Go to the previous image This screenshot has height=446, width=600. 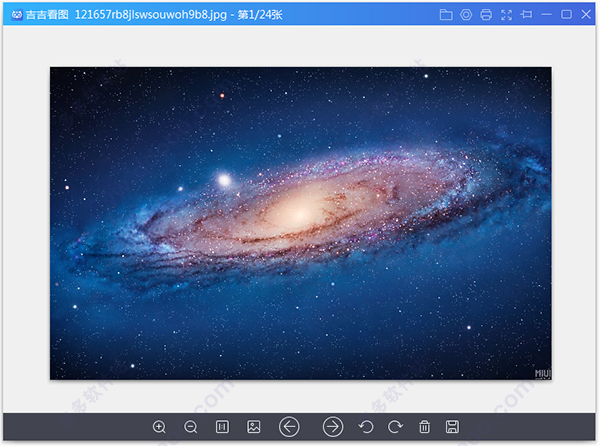289,426
